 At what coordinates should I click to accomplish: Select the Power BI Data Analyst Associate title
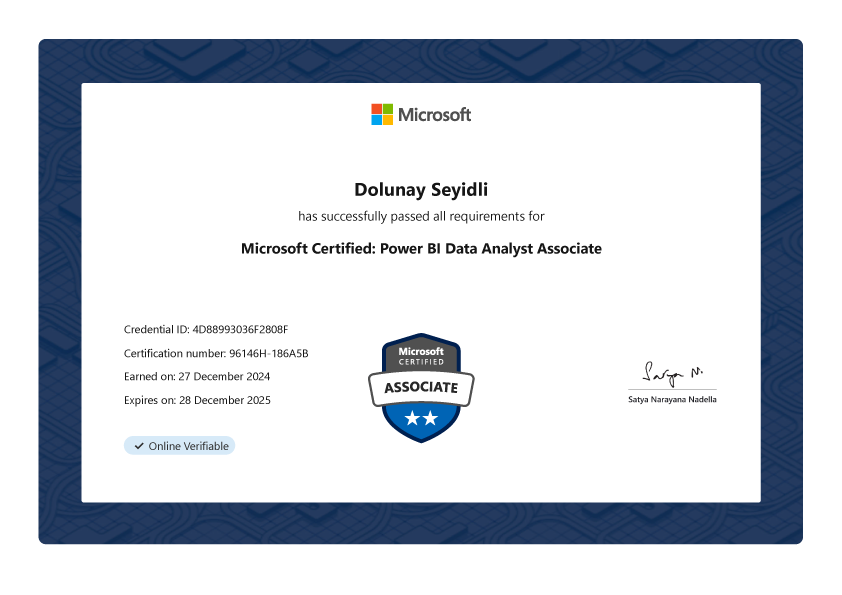(x=421, y=249)
